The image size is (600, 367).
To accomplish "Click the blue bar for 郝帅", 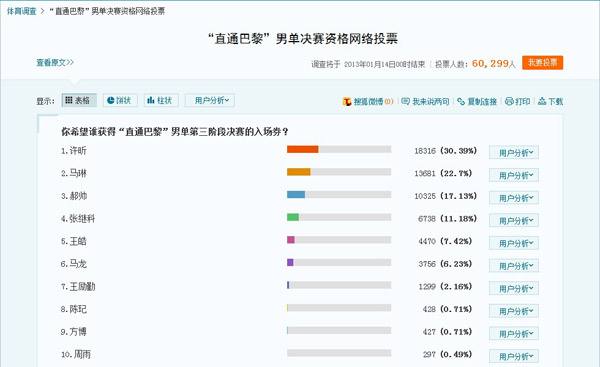I will pyautogui.click(x=296, y=194).
